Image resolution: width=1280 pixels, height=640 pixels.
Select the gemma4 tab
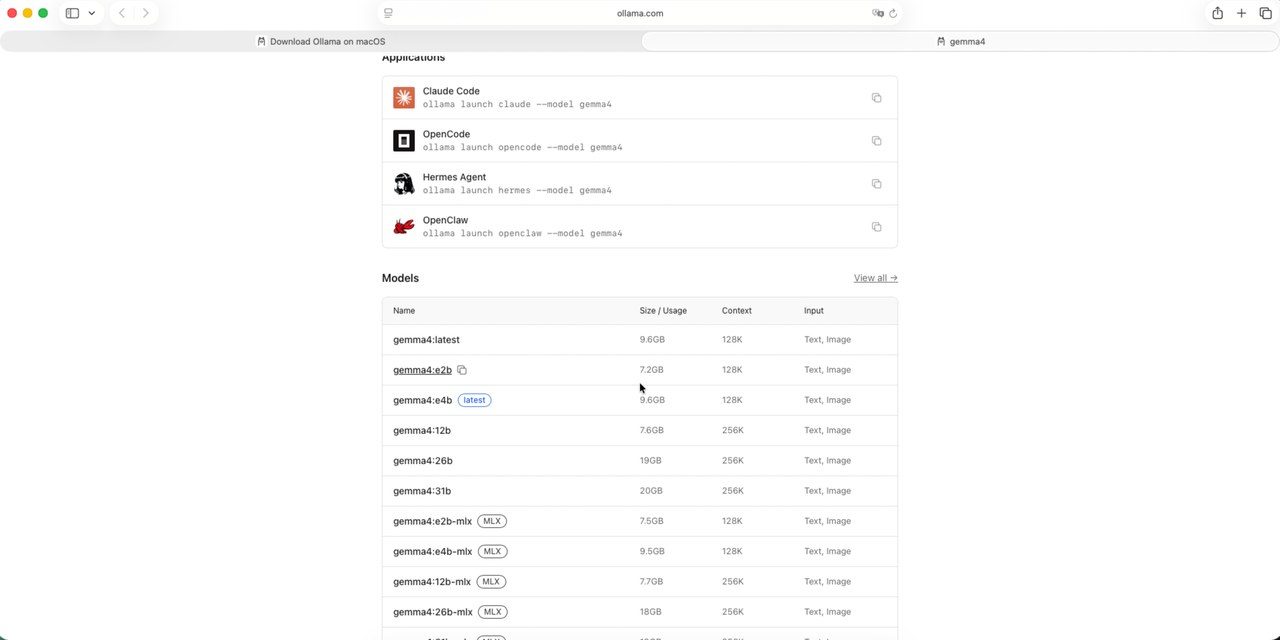[x=960, y=41]
